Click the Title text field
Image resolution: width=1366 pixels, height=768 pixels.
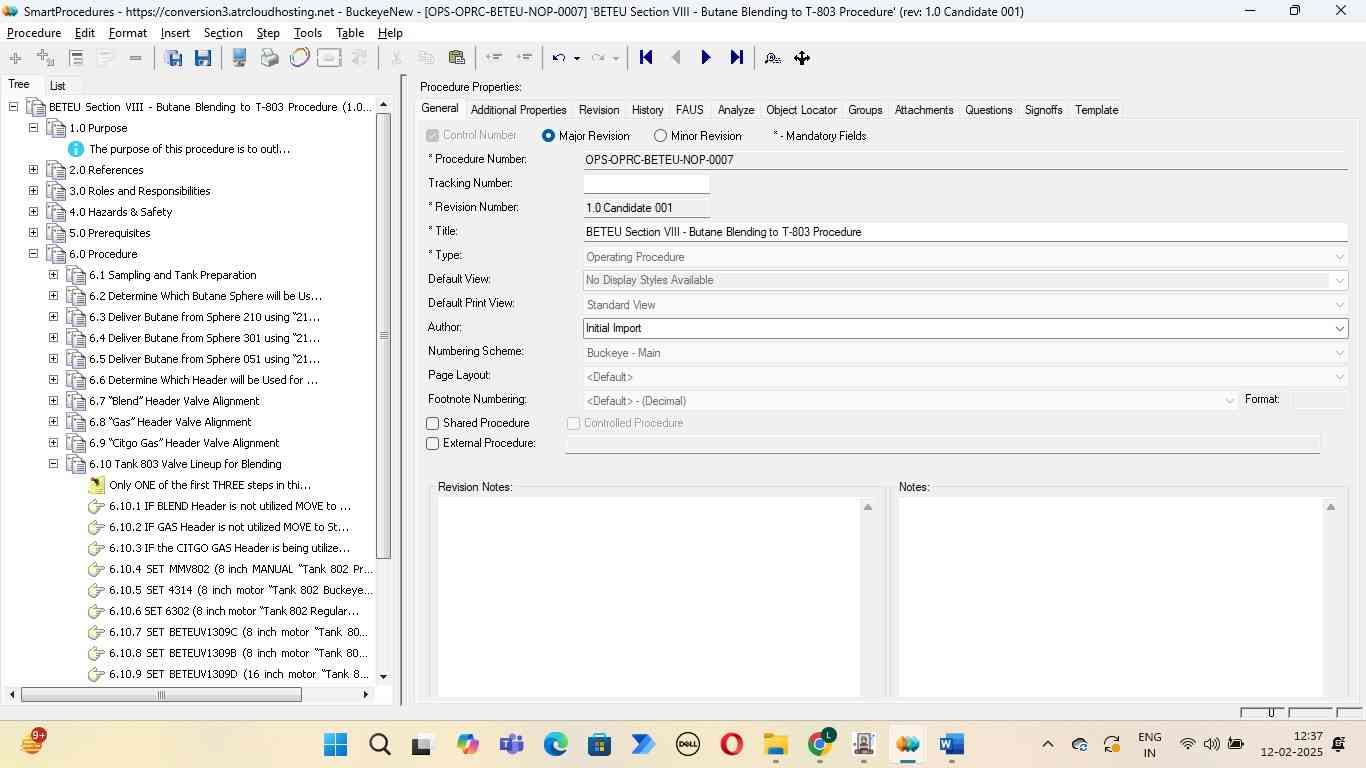pos(965,232)
